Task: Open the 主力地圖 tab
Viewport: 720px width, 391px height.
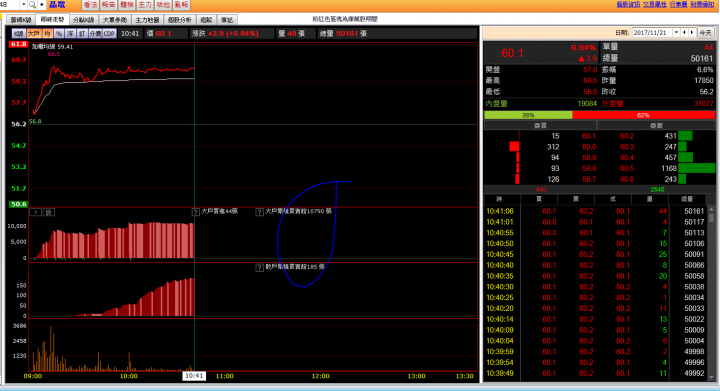Action: (x=147, y=20)
